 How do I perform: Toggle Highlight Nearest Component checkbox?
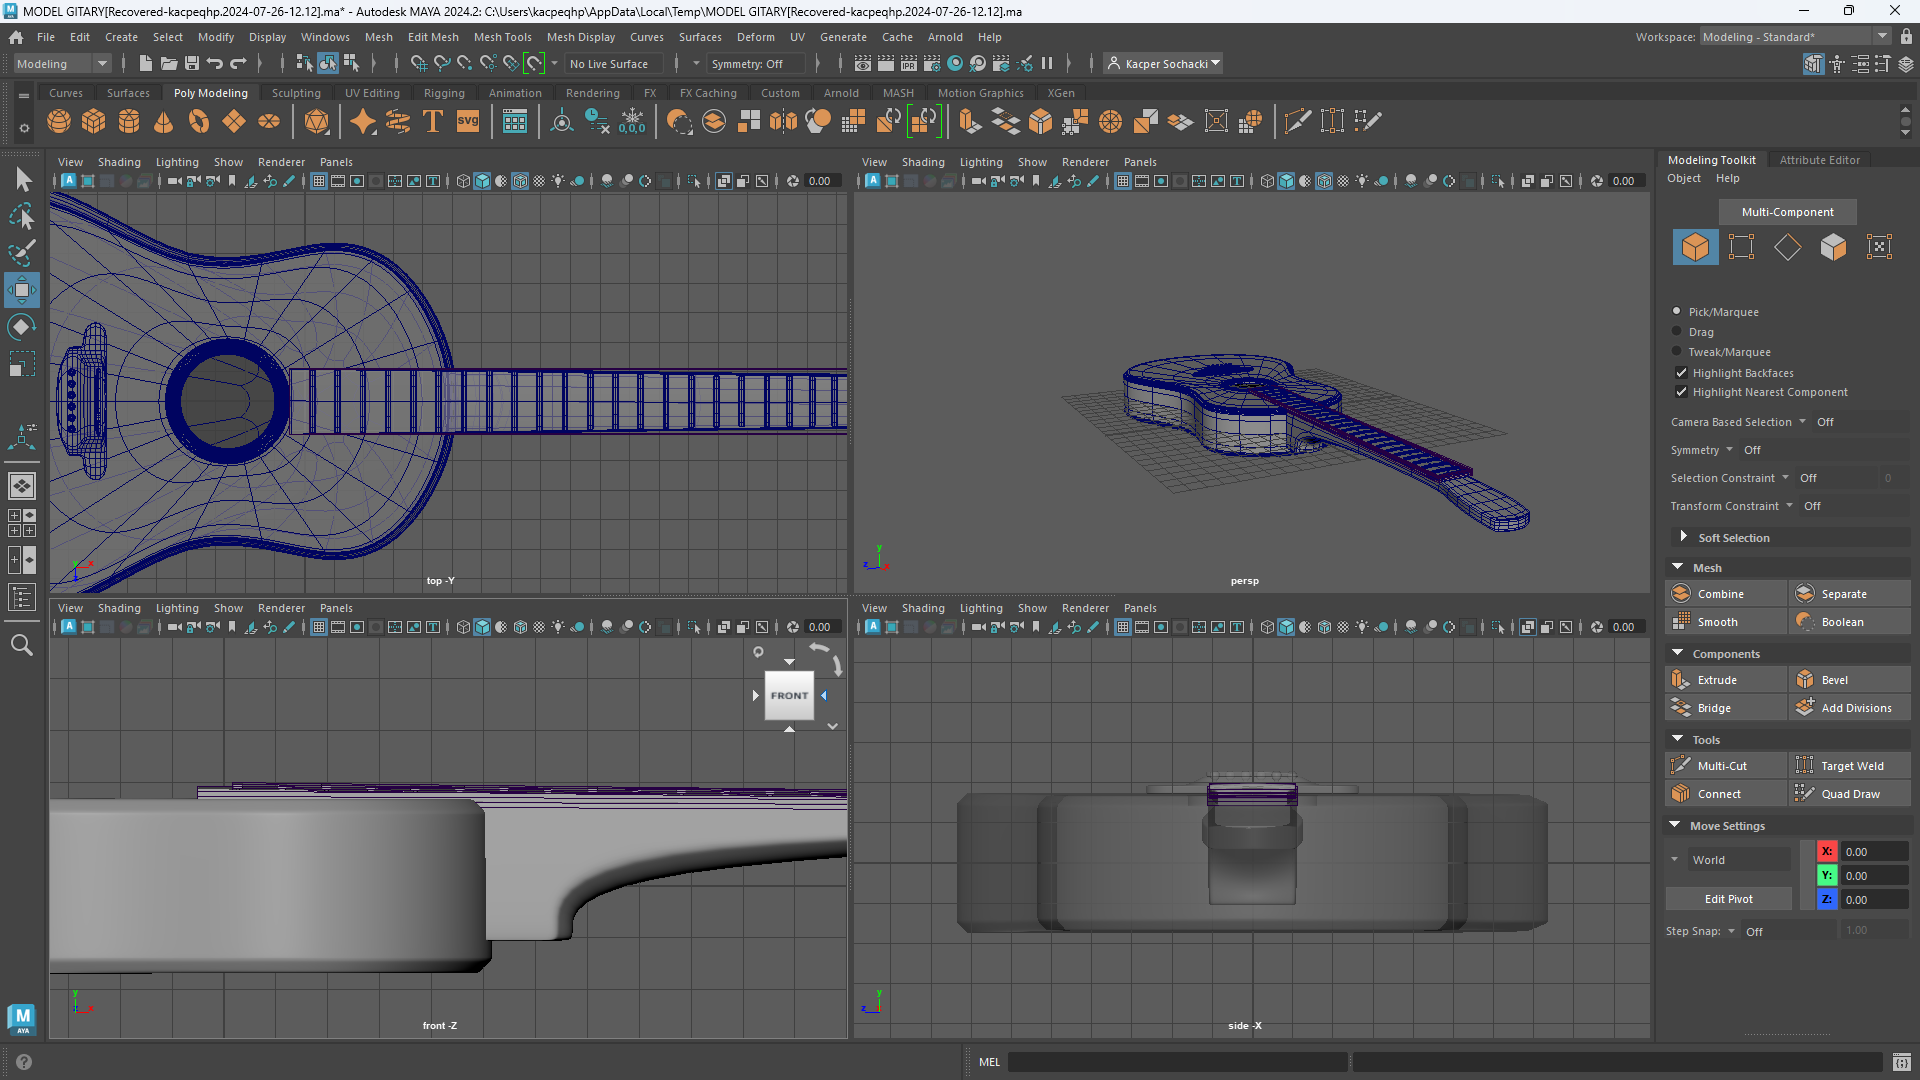pyautogui.click(x=1681, y=392)
